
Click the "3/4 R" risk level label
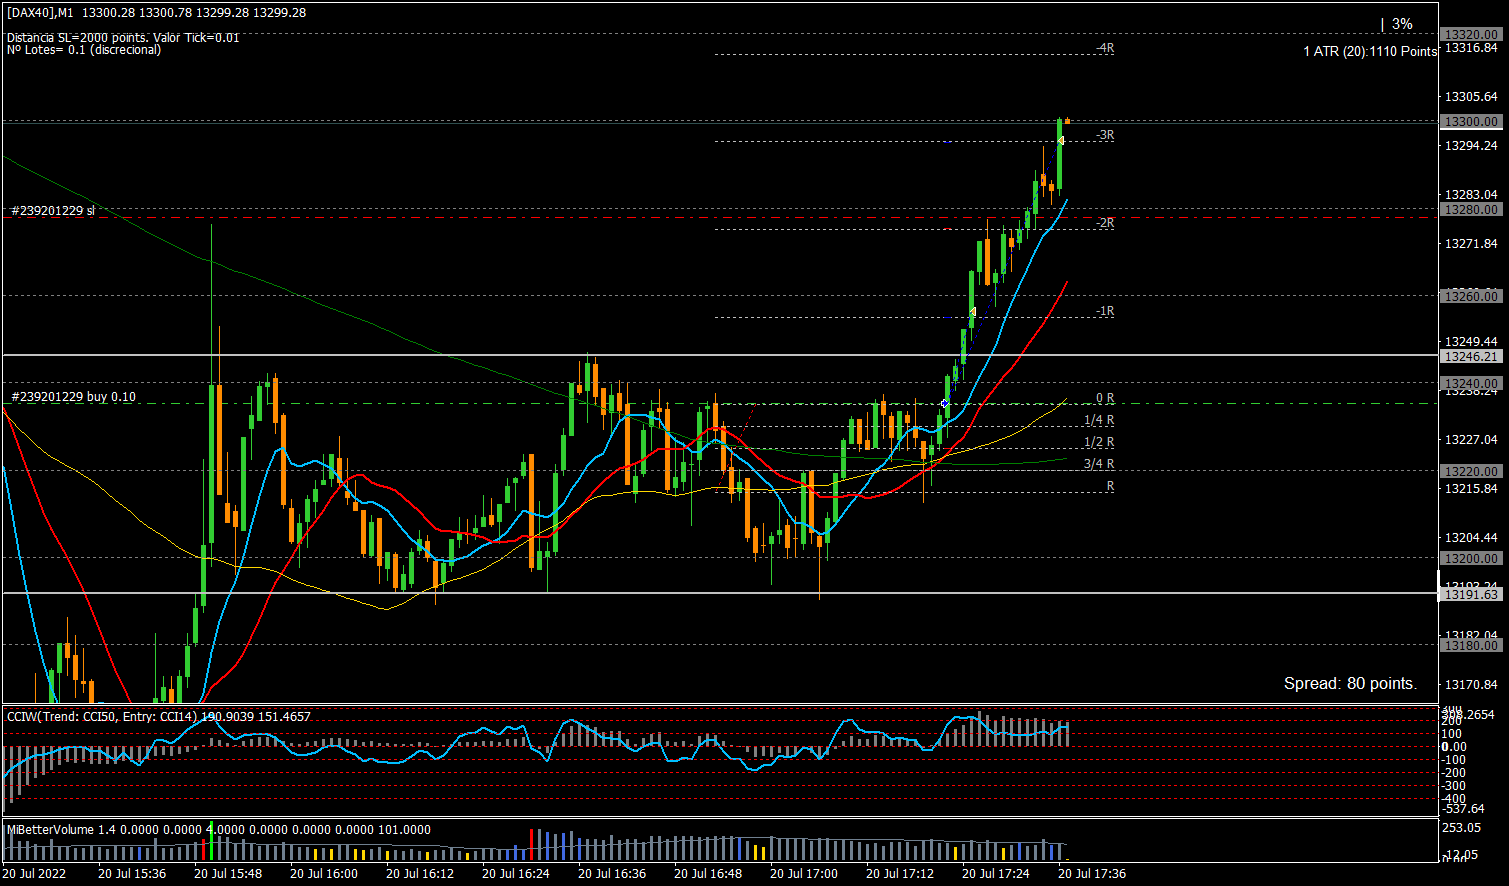(x=1099, y=464)
